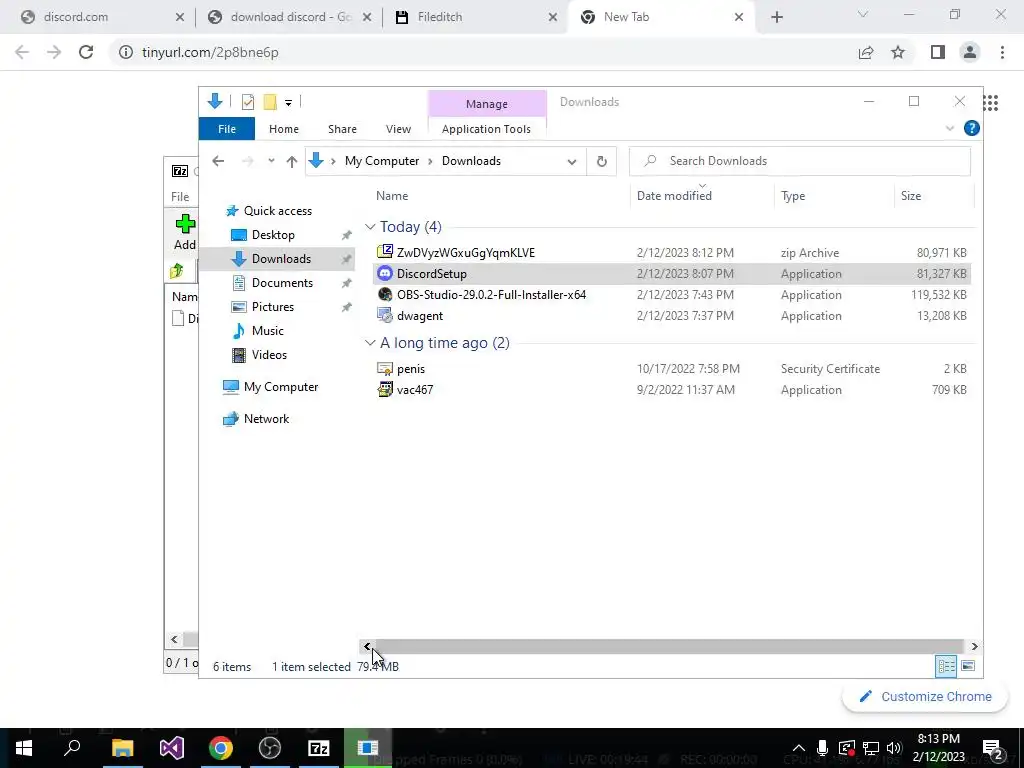Open 7-Zip from the taskbar

click(x=319, y=748)
